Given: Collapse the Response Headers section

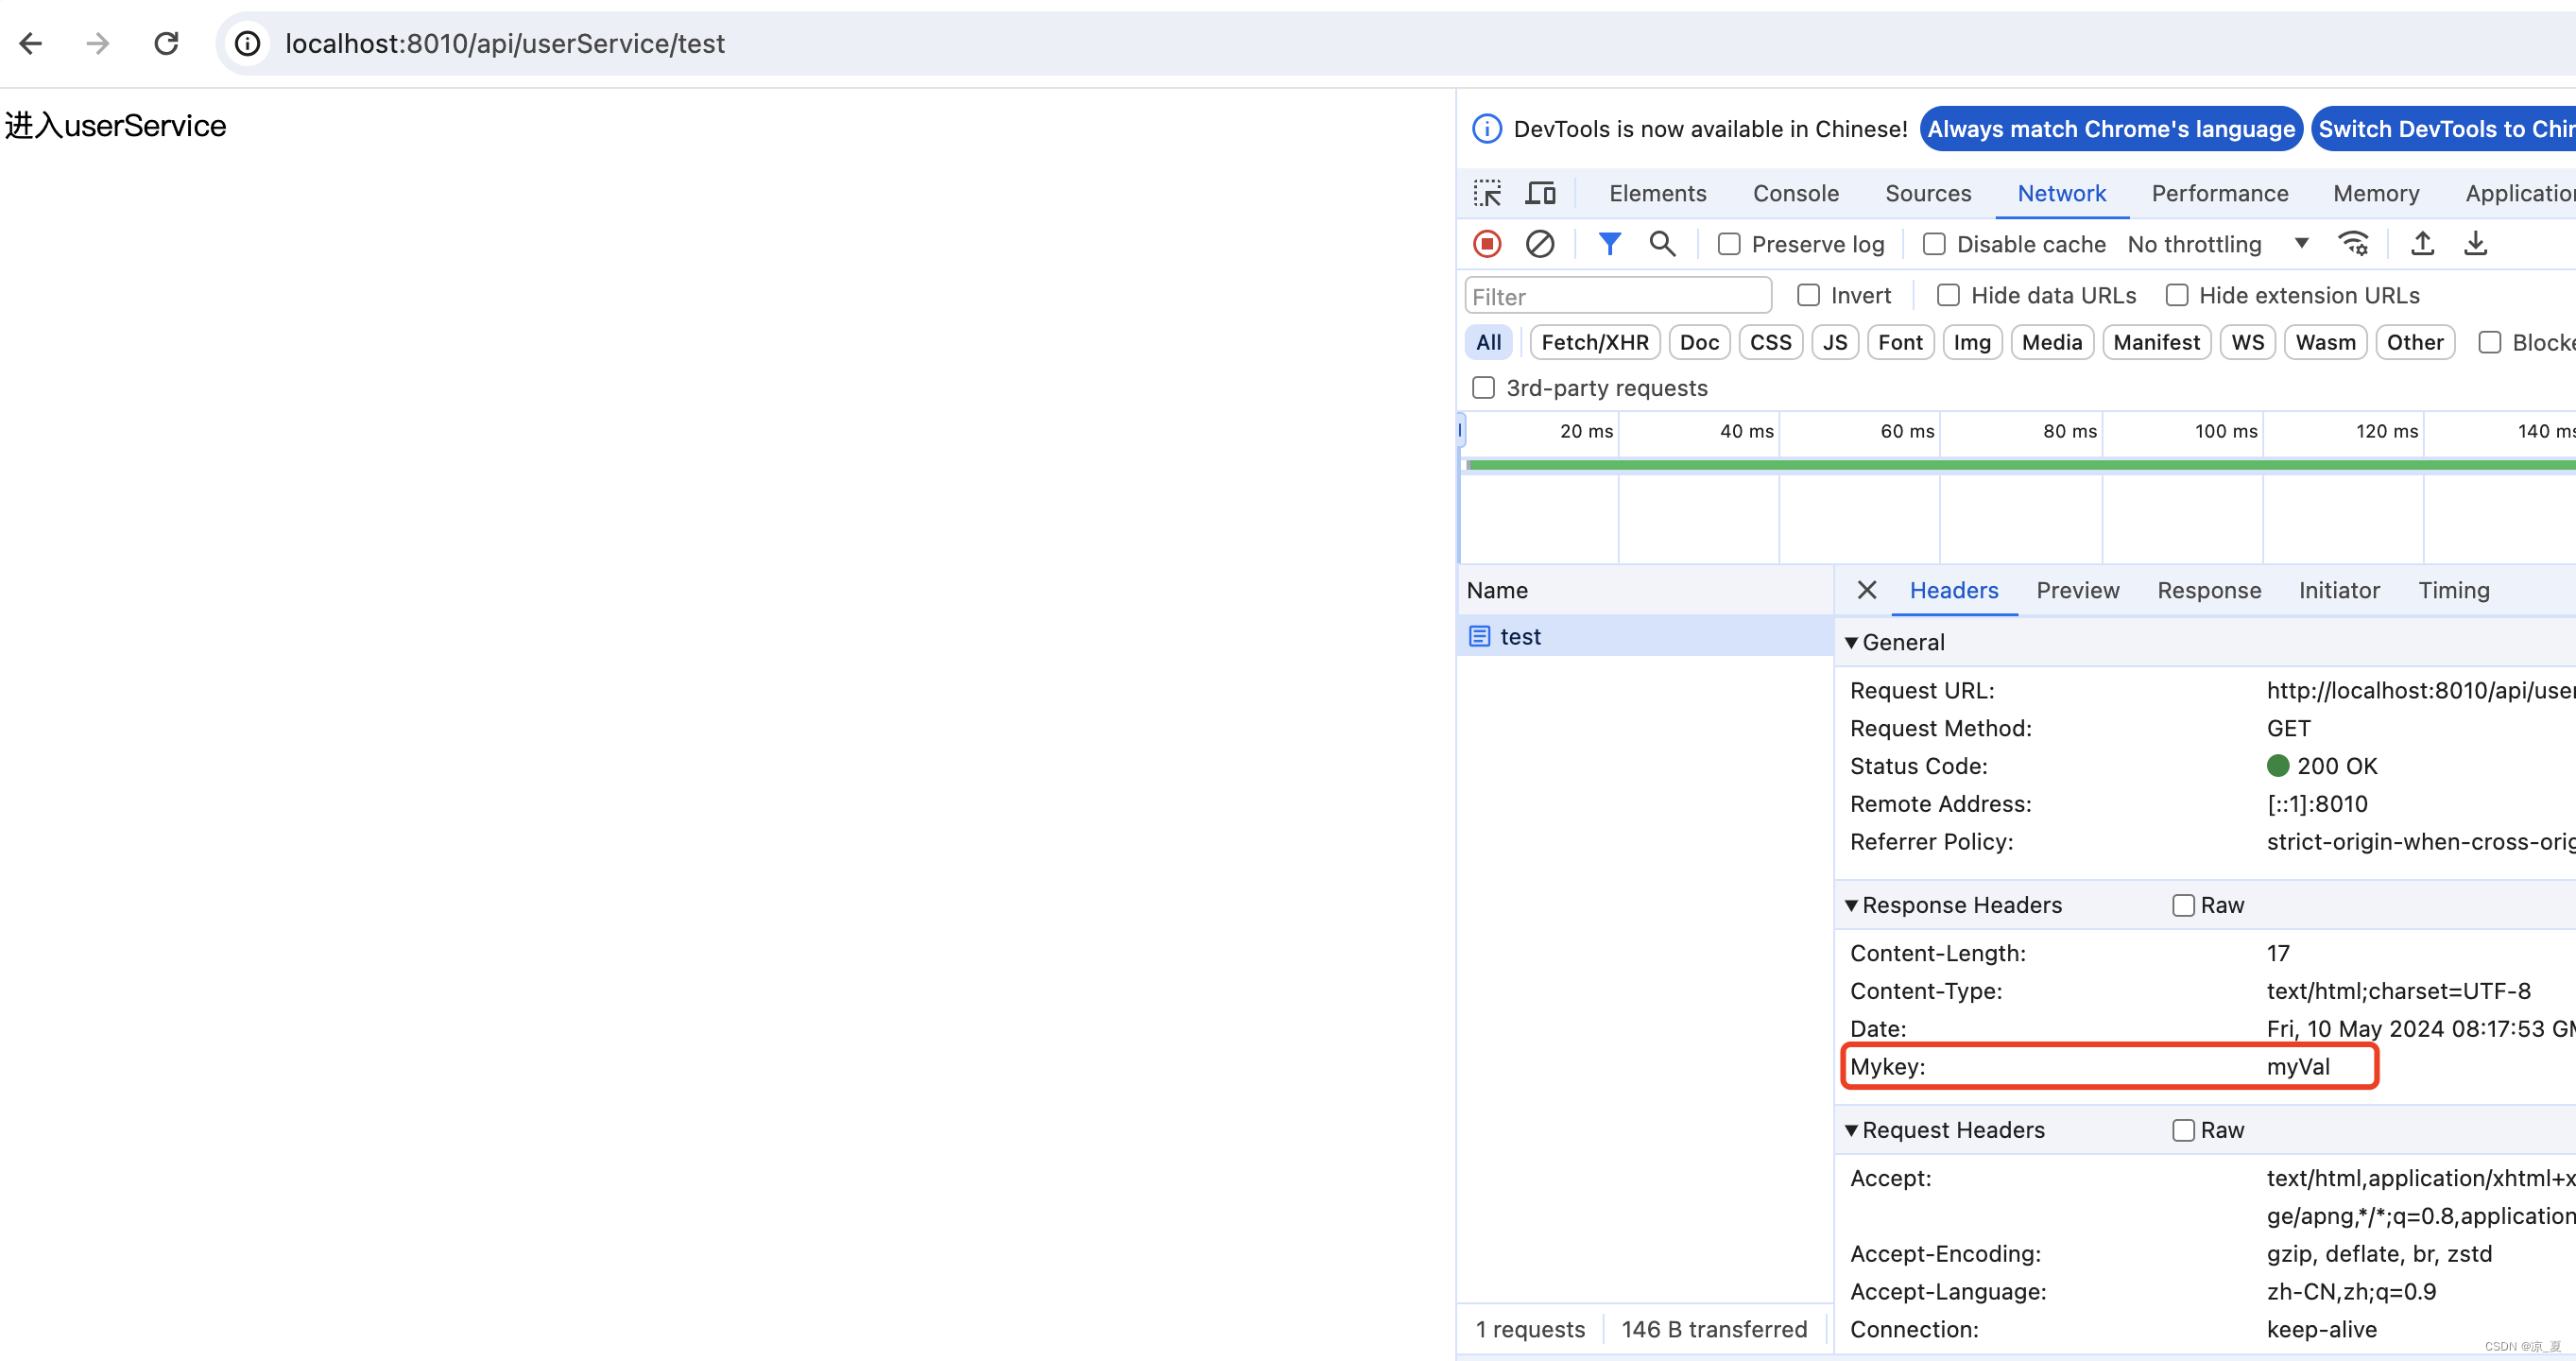Looking at the screenshot, I should 1851,906.
